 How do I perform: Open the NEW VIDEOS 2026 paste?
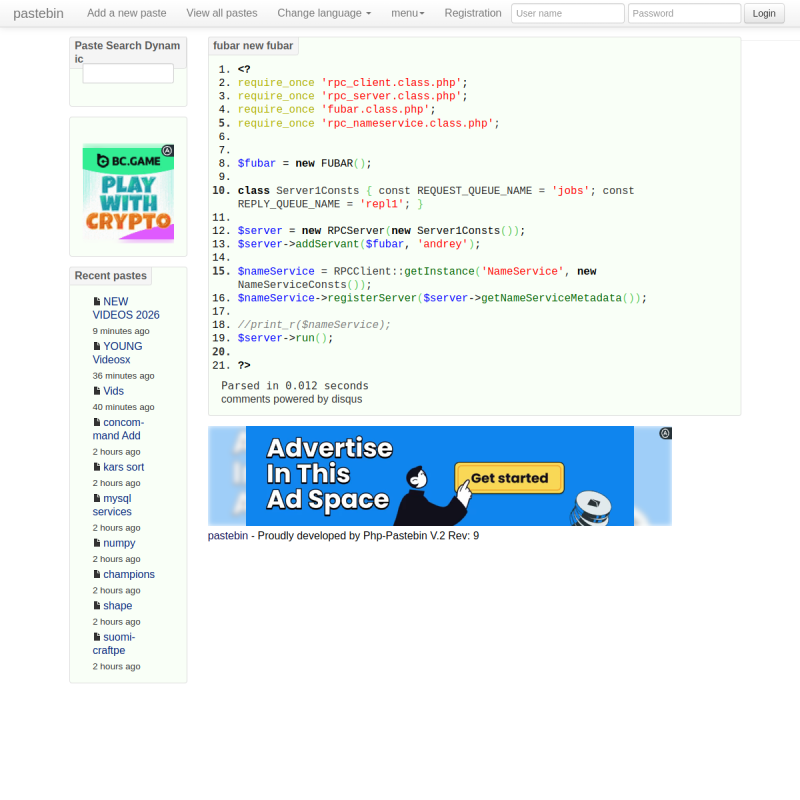coord(126,308)
